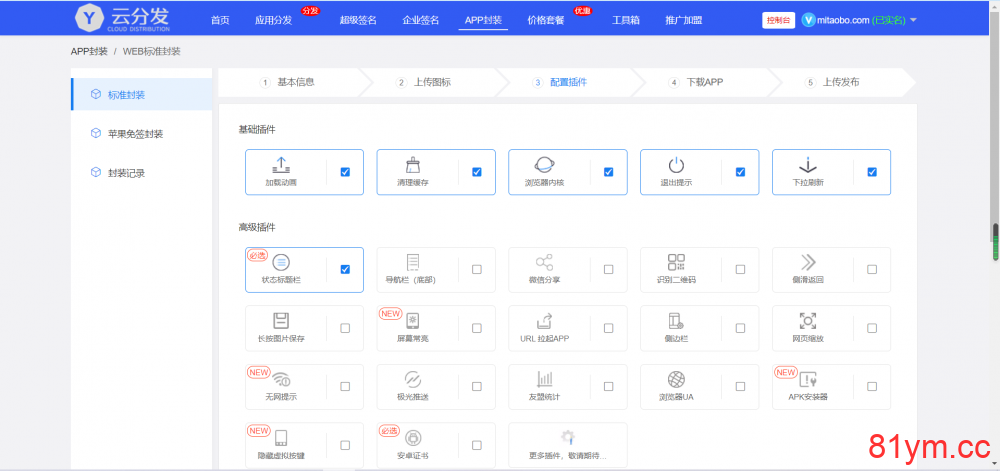Click the 友盟统计 bar chart icon
The height and width of the screenshot is (471, 1000).
(545, 380)
